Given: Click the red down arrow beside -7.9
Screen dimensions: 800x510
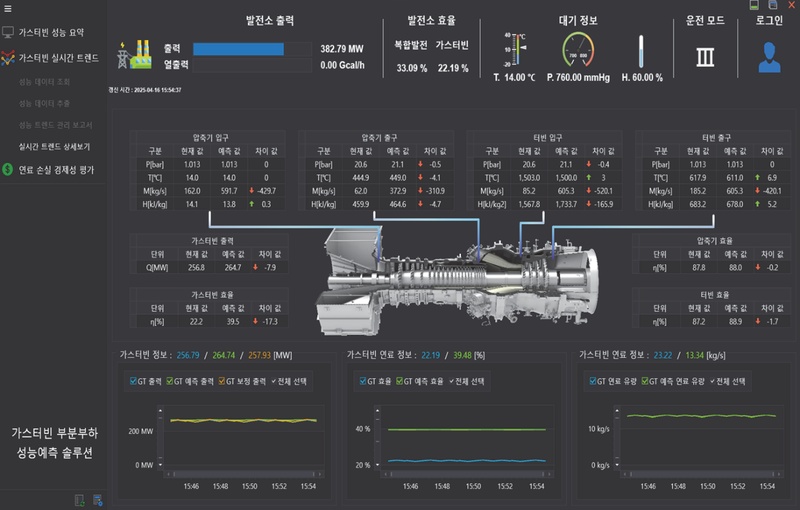Looking at the screenshot, I should click(255, 267).
